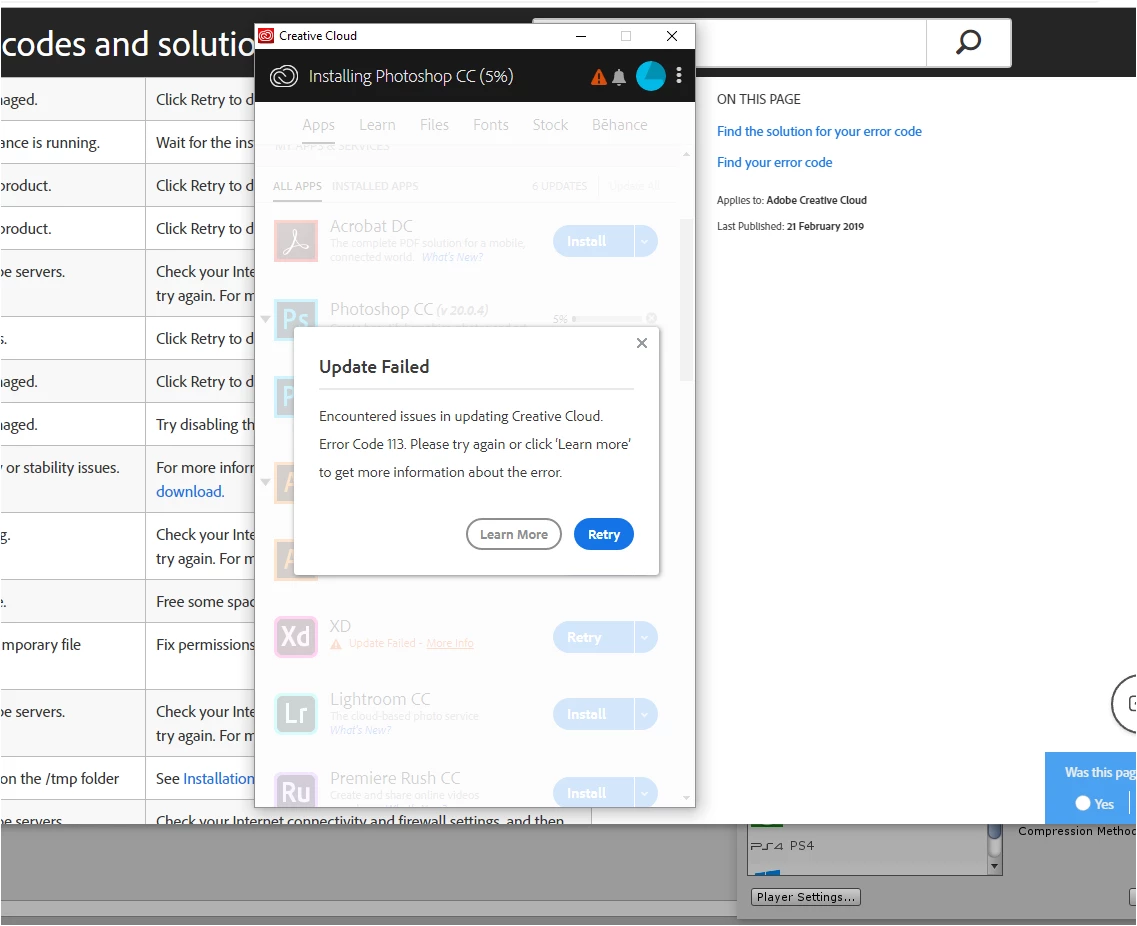
Task: Open the 'download' link in table
Action: 190,492
